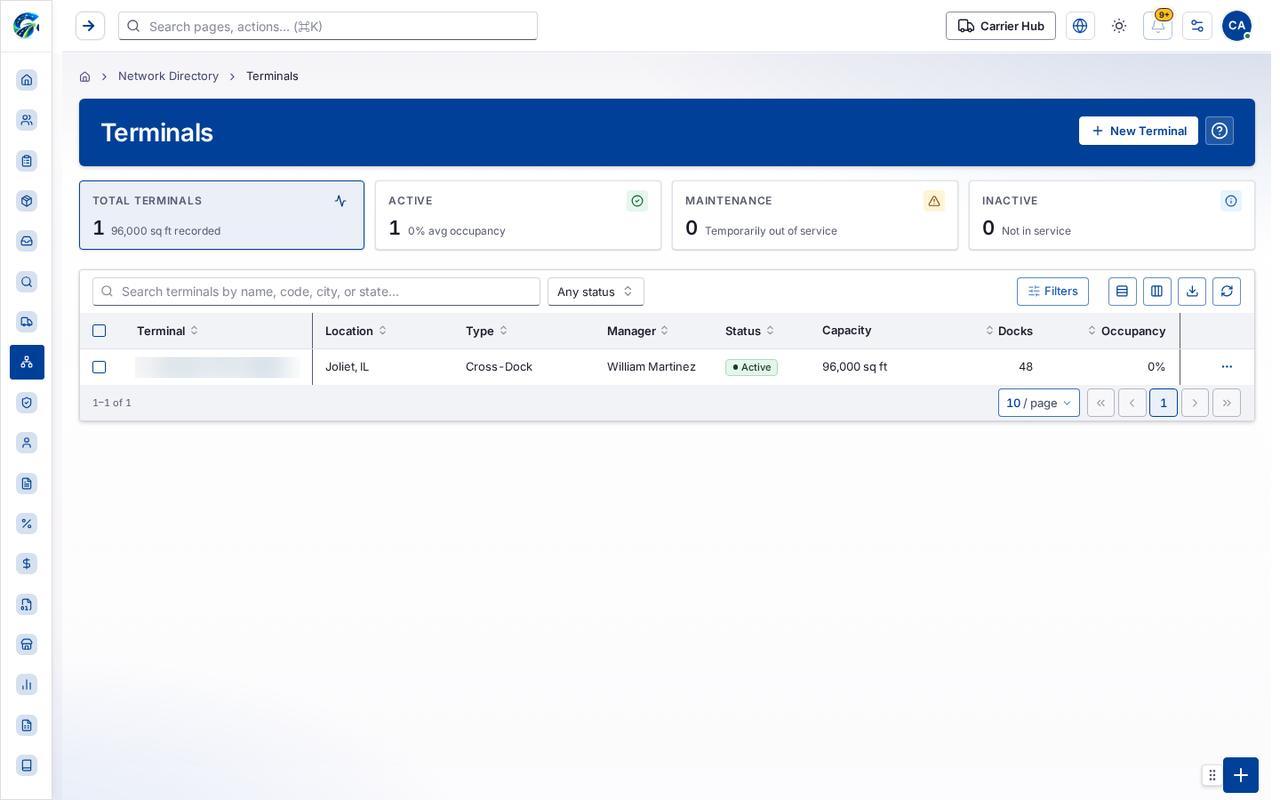Screen dimensions: 1280x800
Task: Open the inbox tray icon in the sidebar
Action: tap(27, 241)
